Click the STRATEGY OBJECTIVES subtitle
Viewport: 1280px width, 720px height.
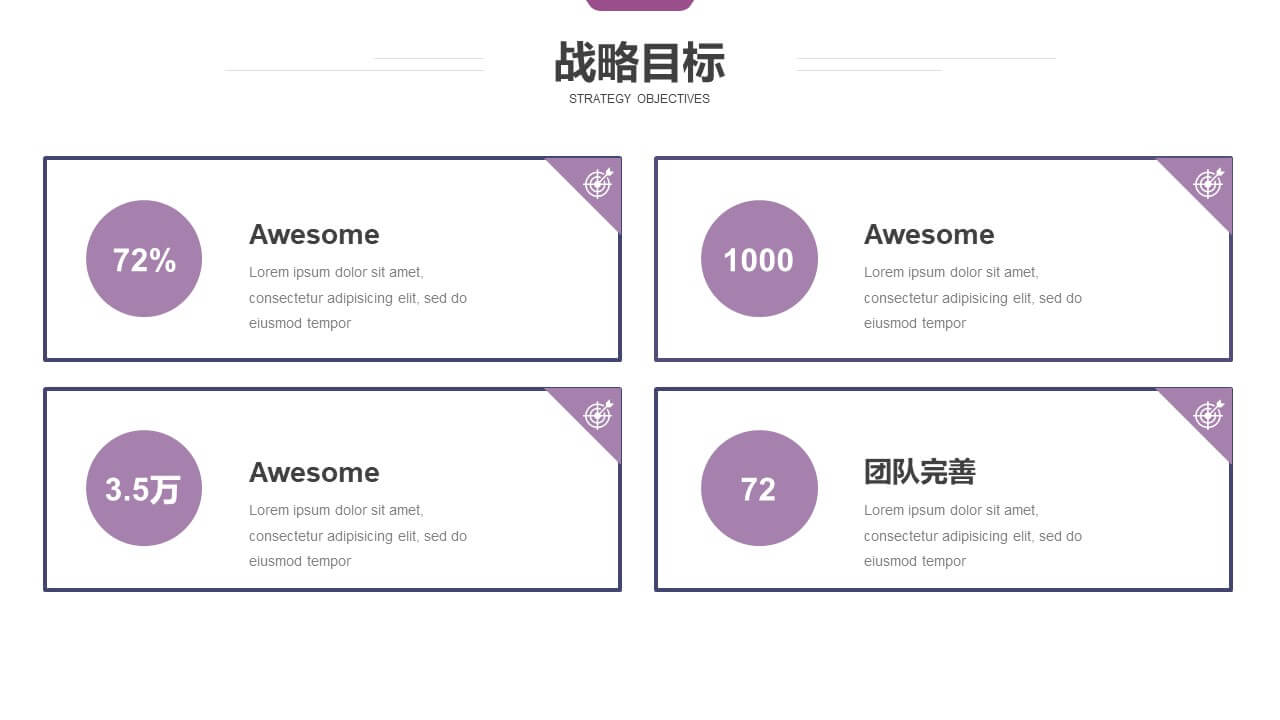pyautogui.click(x=639, y=99)
